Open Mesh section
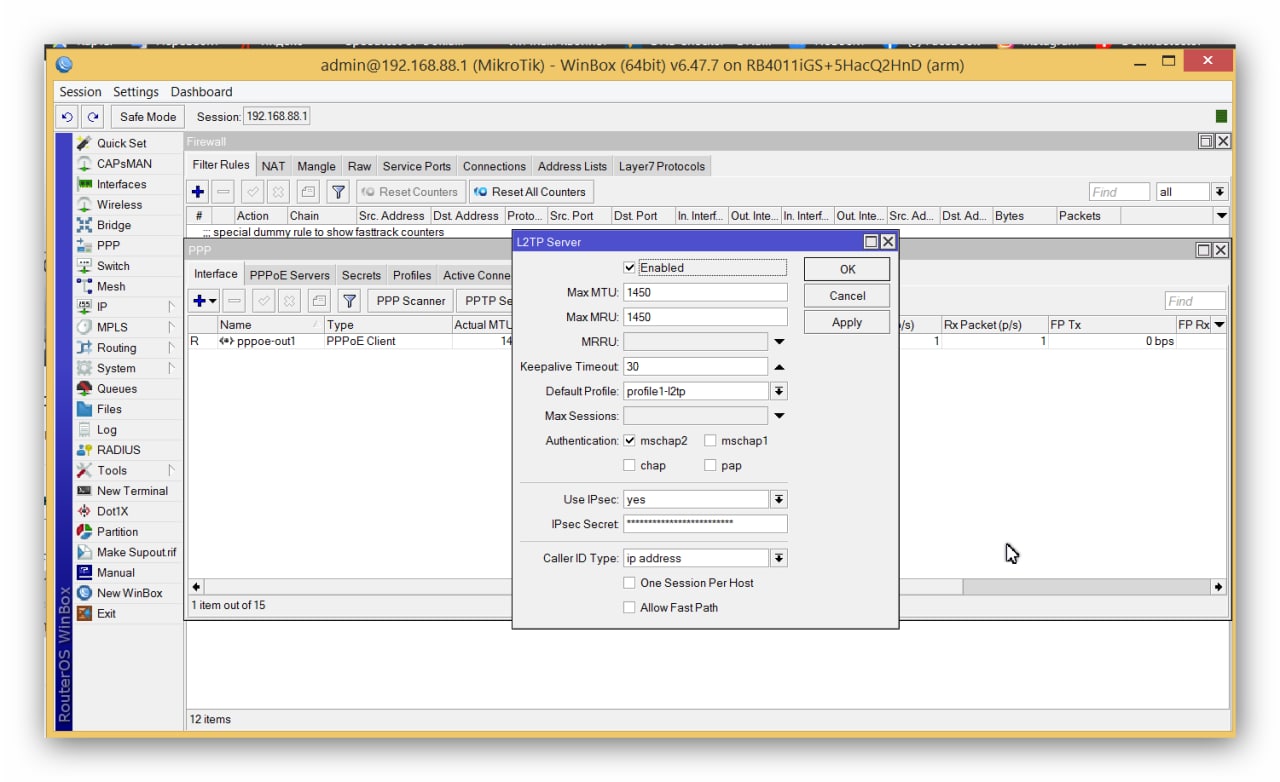Screen dimensions: 1280x782 coord(111,286)
